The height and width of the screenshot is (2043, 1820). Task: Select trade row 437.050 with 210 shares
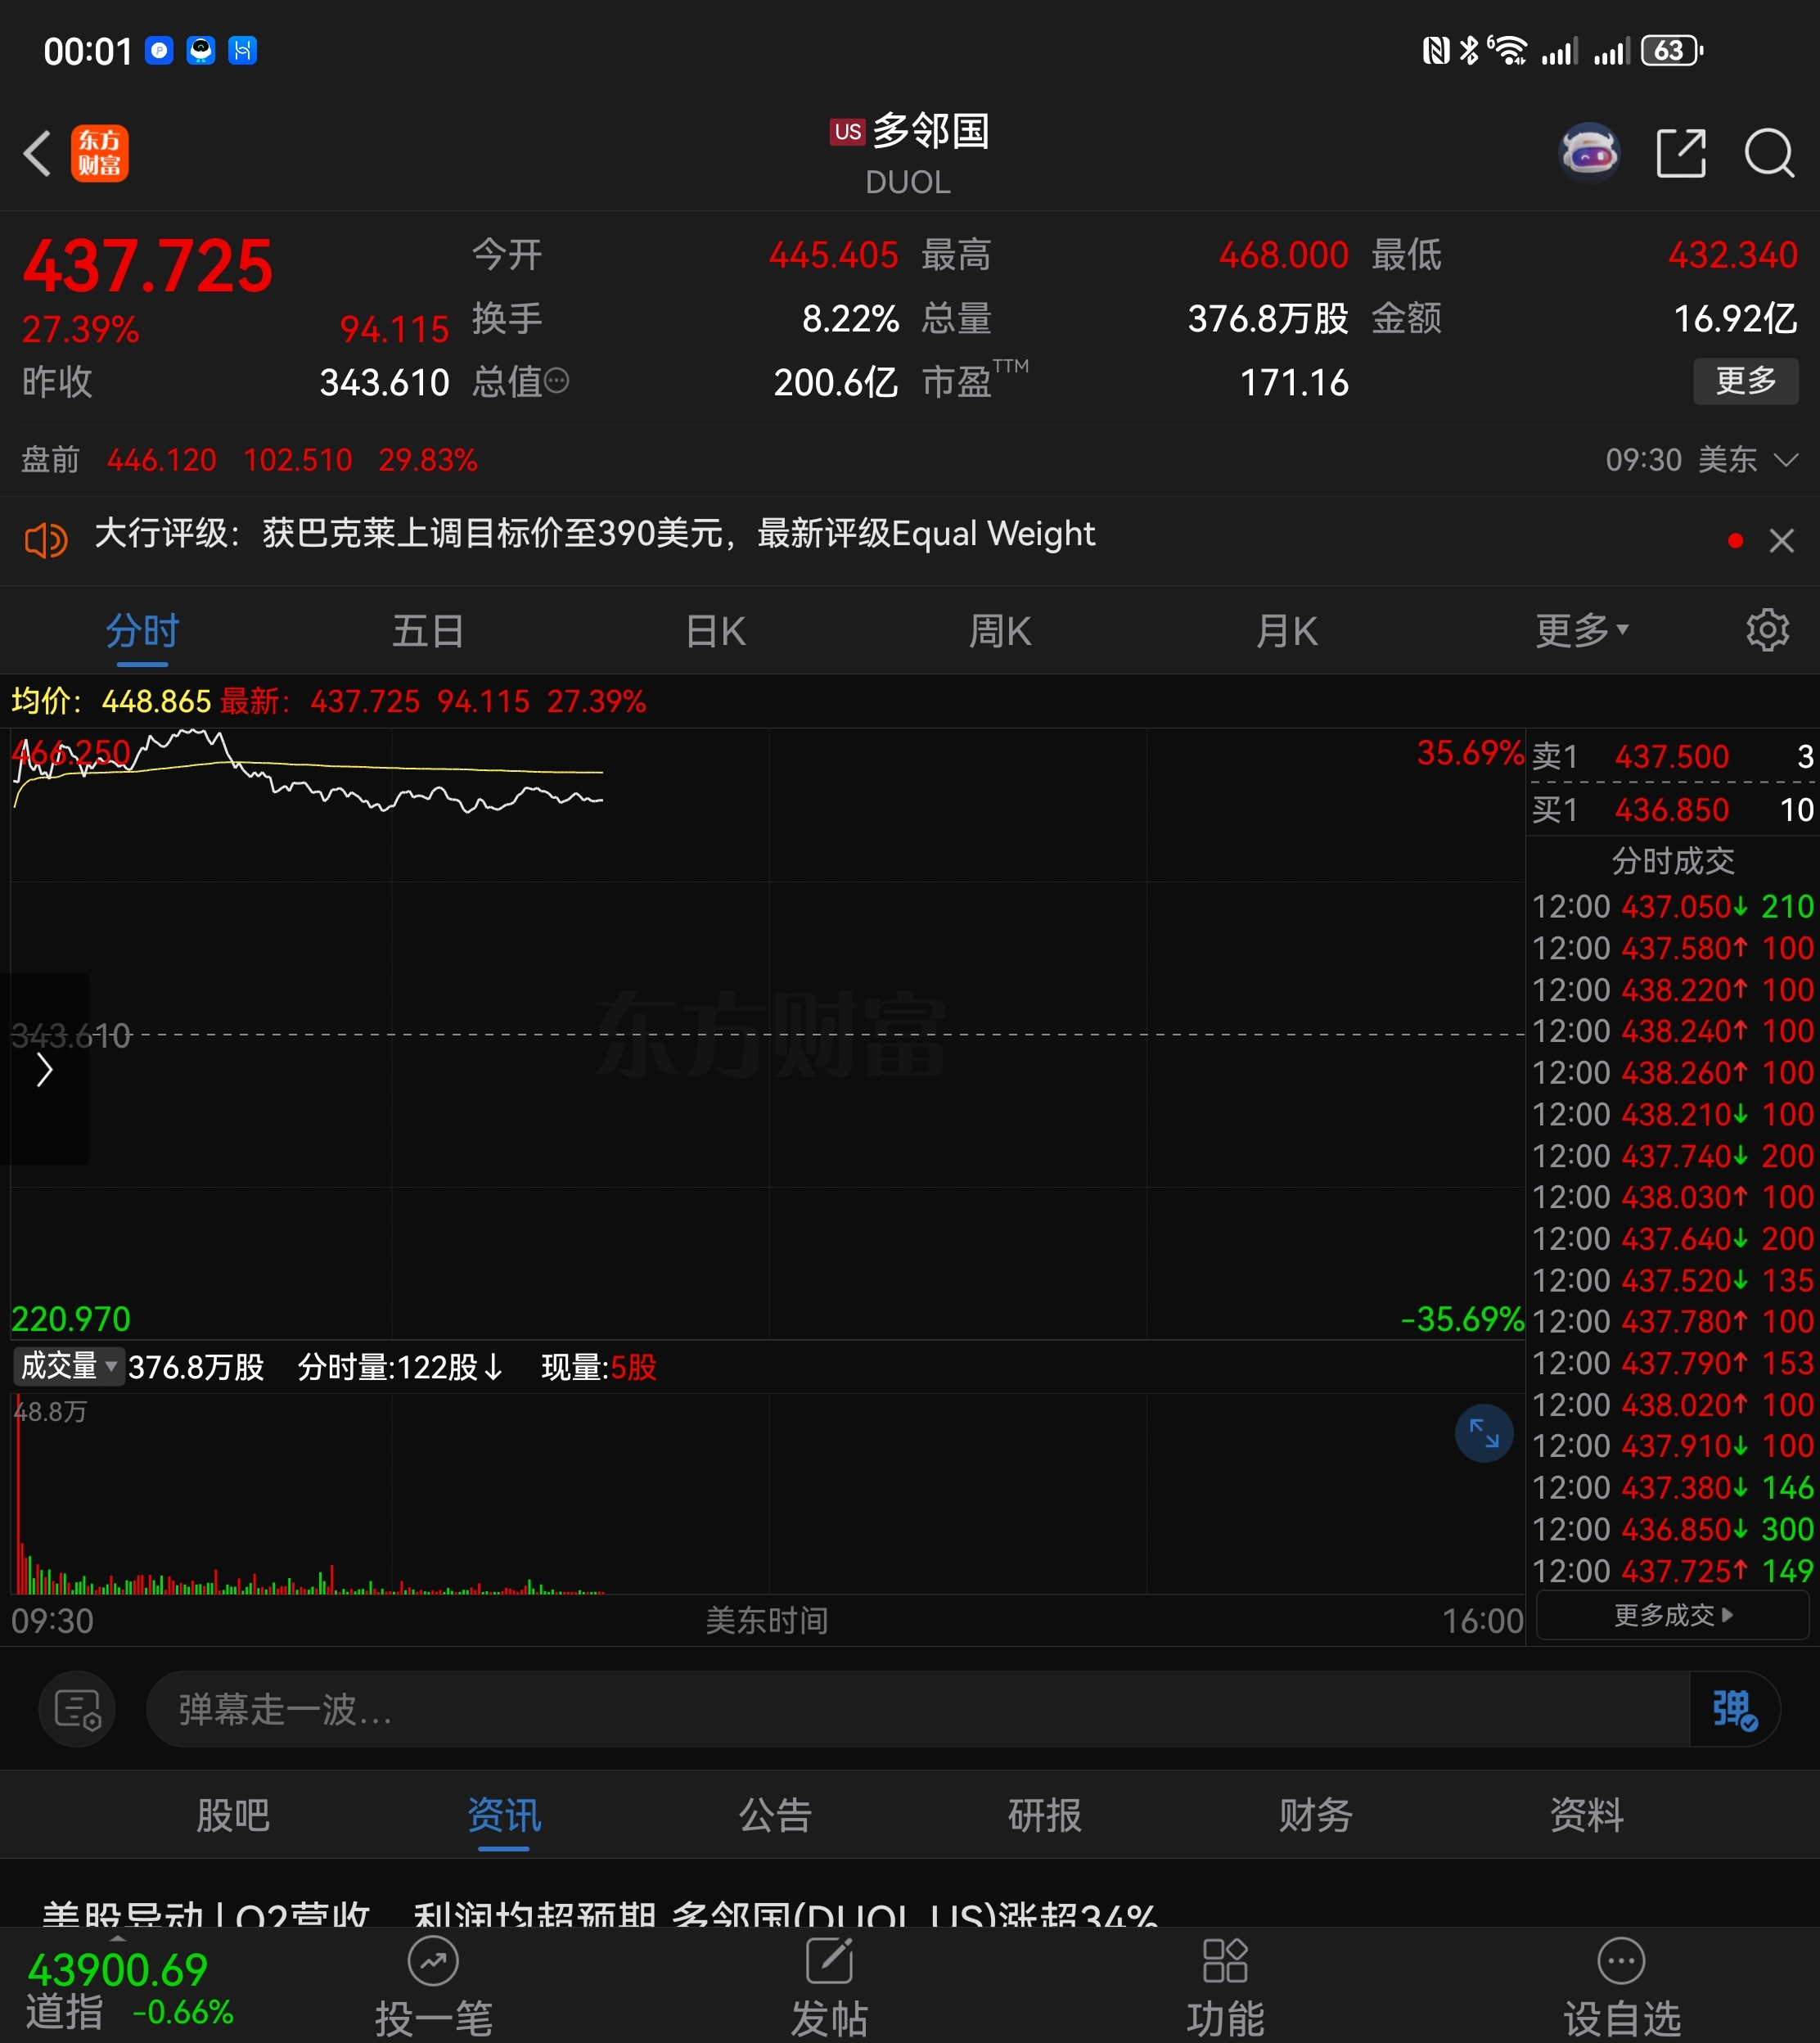[1673, 906]
